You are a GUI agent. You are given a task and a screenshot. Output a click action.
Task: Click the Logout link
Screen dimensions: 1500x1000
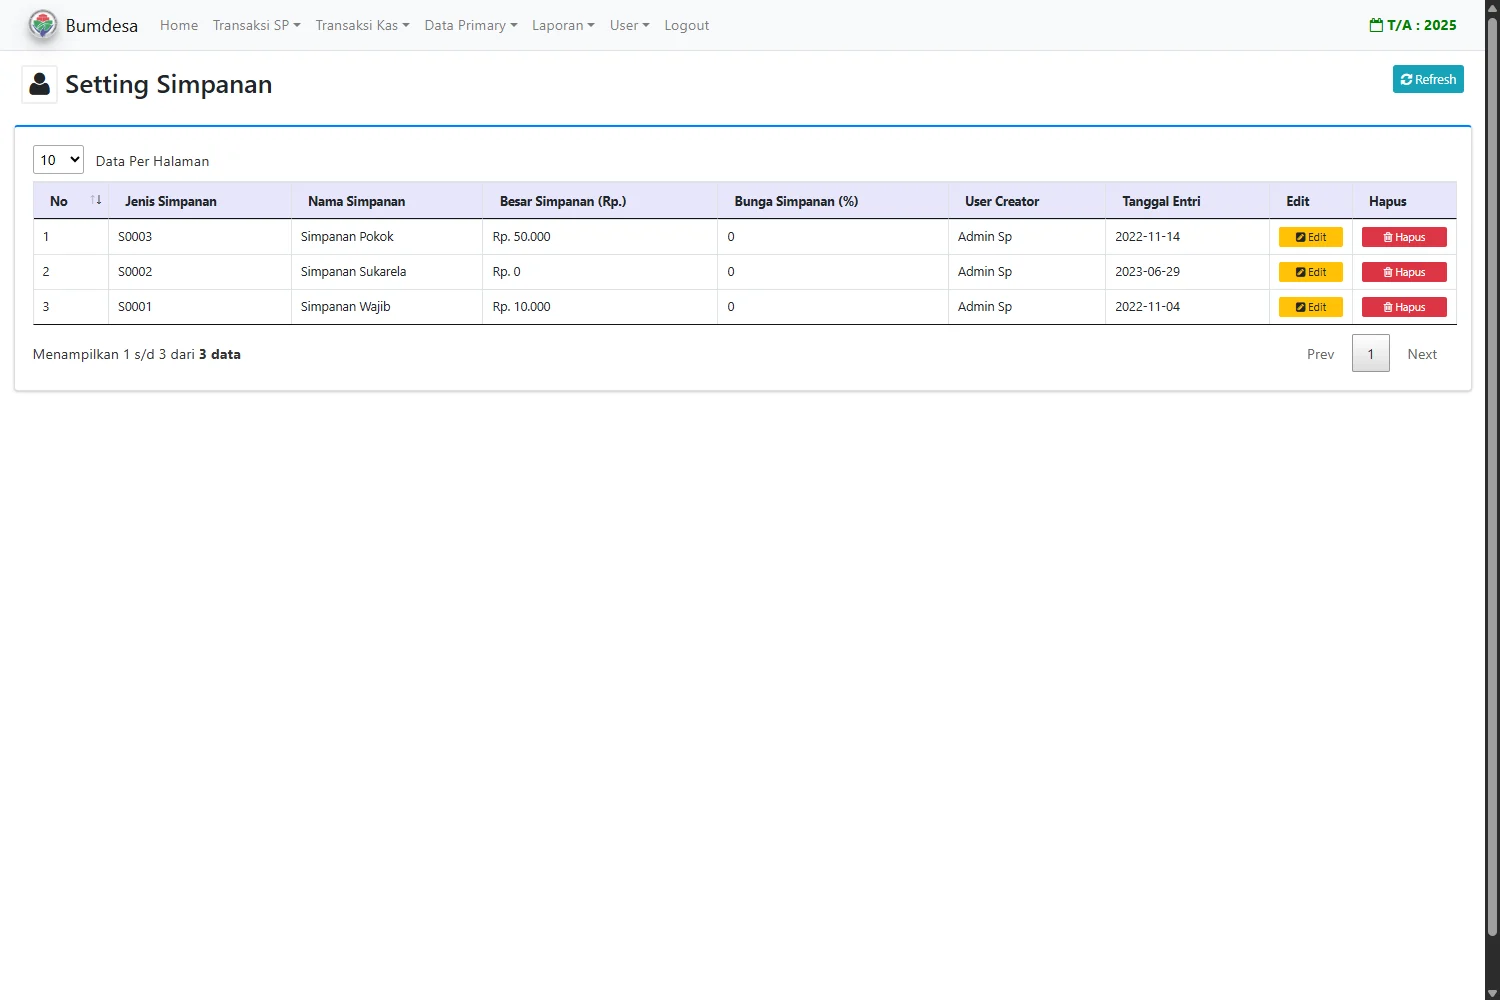(686, 25)
